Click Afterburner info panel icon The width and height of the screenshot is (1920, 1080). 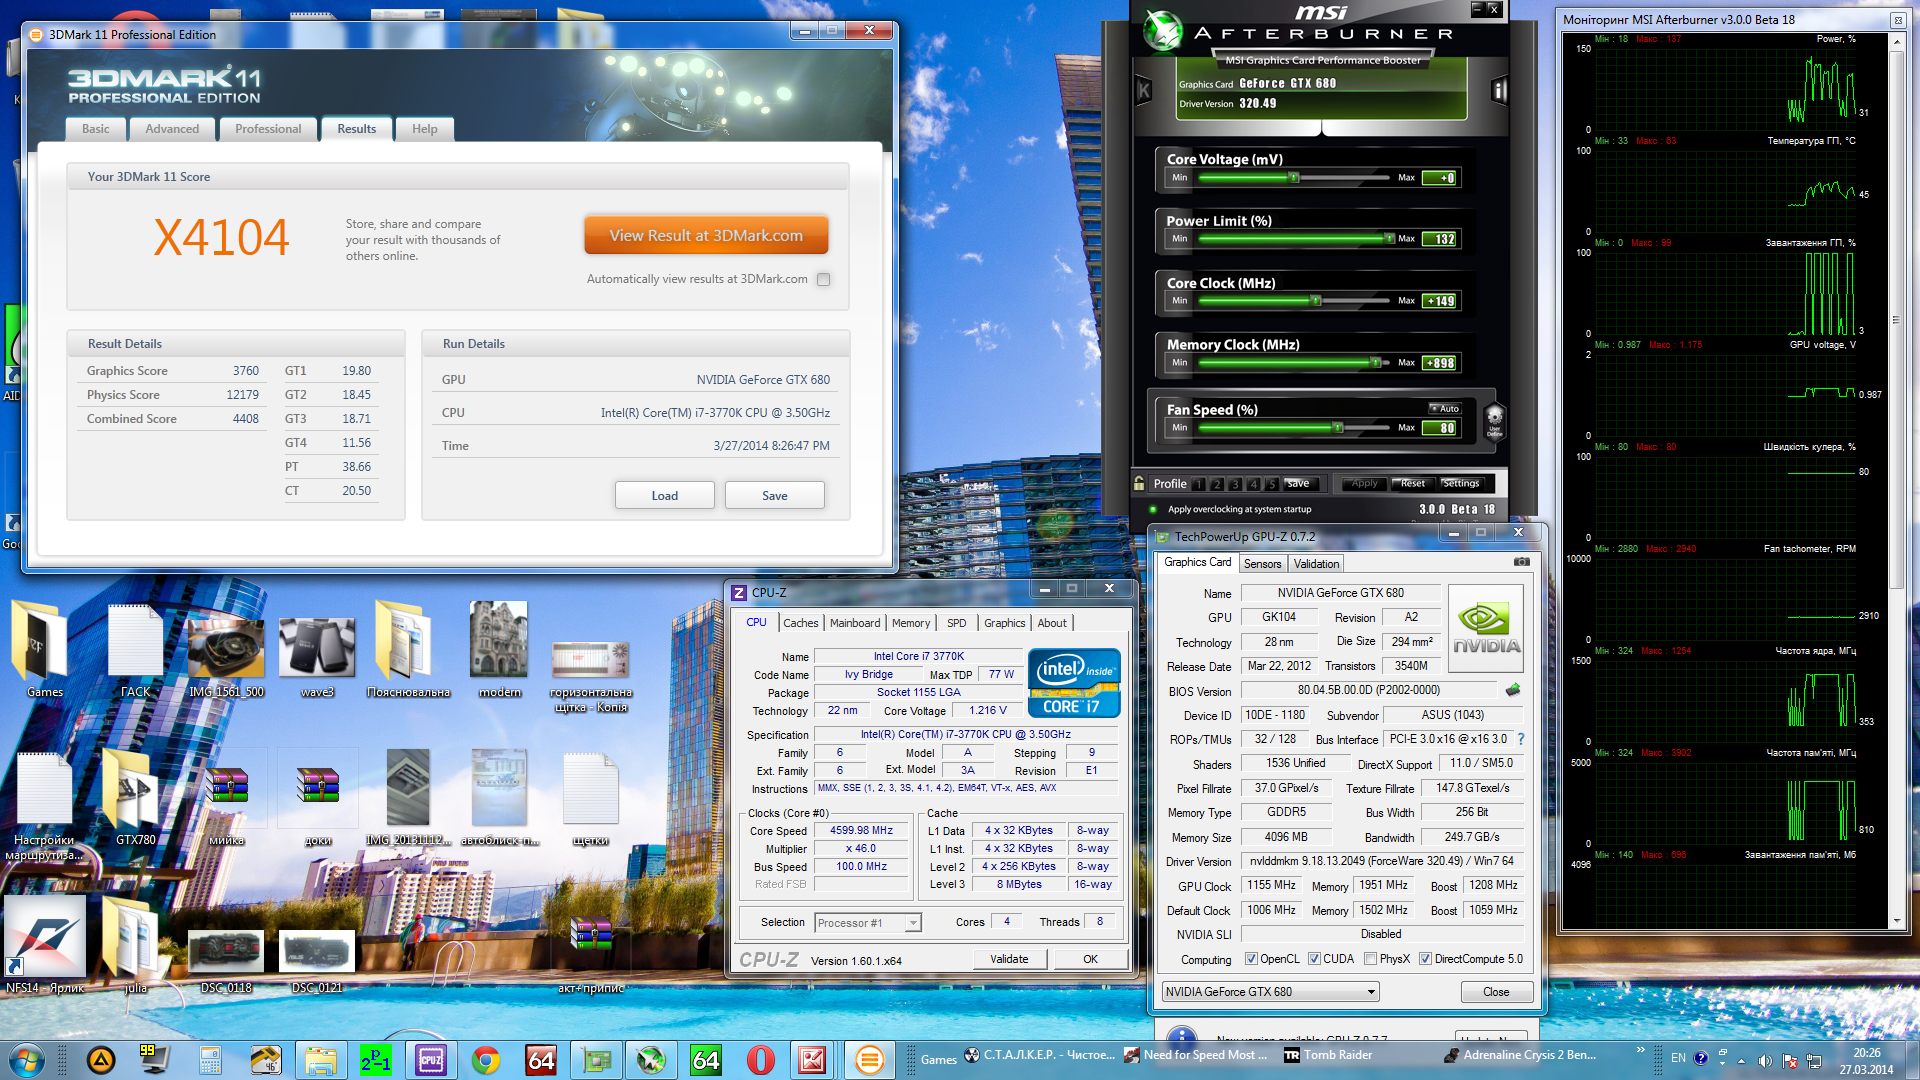coord(1499,91)
